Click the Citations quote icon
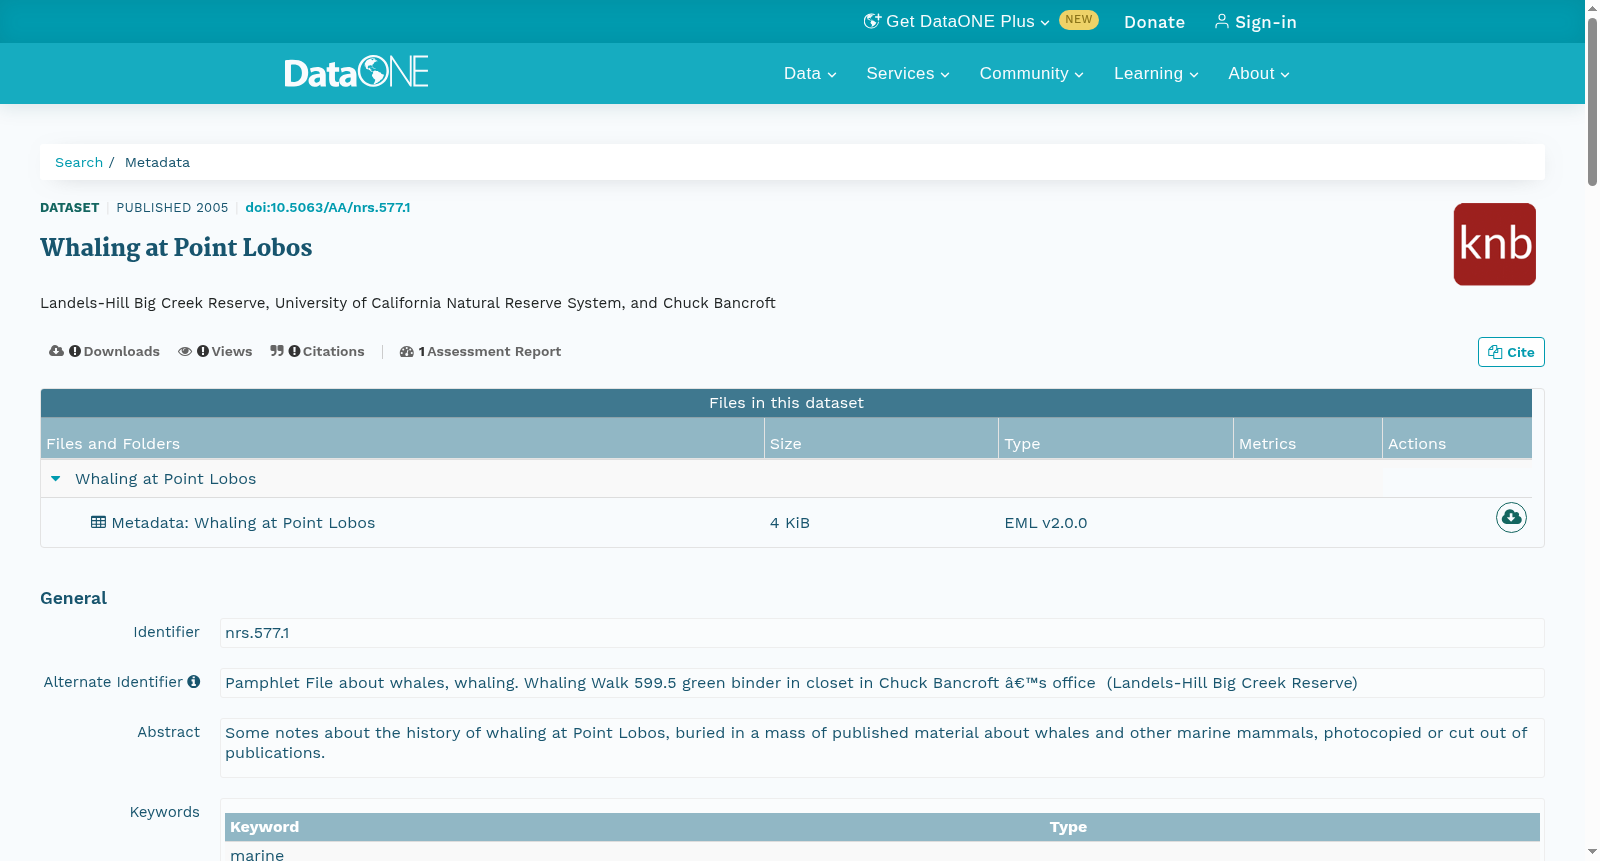The width and height of the screenshot is (1600, 861). (277, 351)
